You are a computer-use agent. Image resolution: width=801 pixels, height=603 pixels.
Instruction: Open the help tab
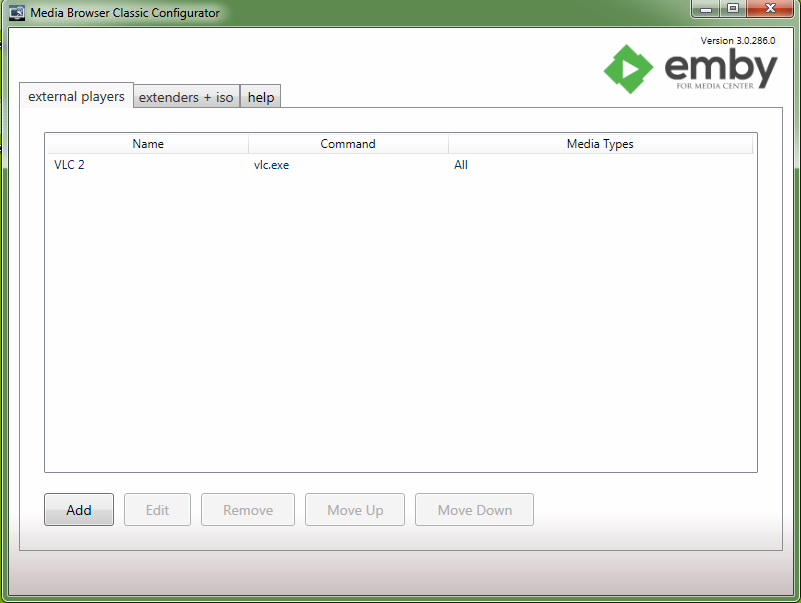(260, 97)
